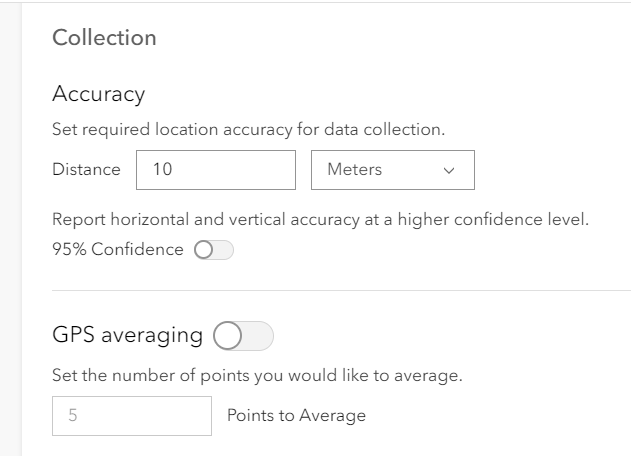Click the Points to Average number field
Image resolution: width=631 pixels, height=456 pixels.
132,415
